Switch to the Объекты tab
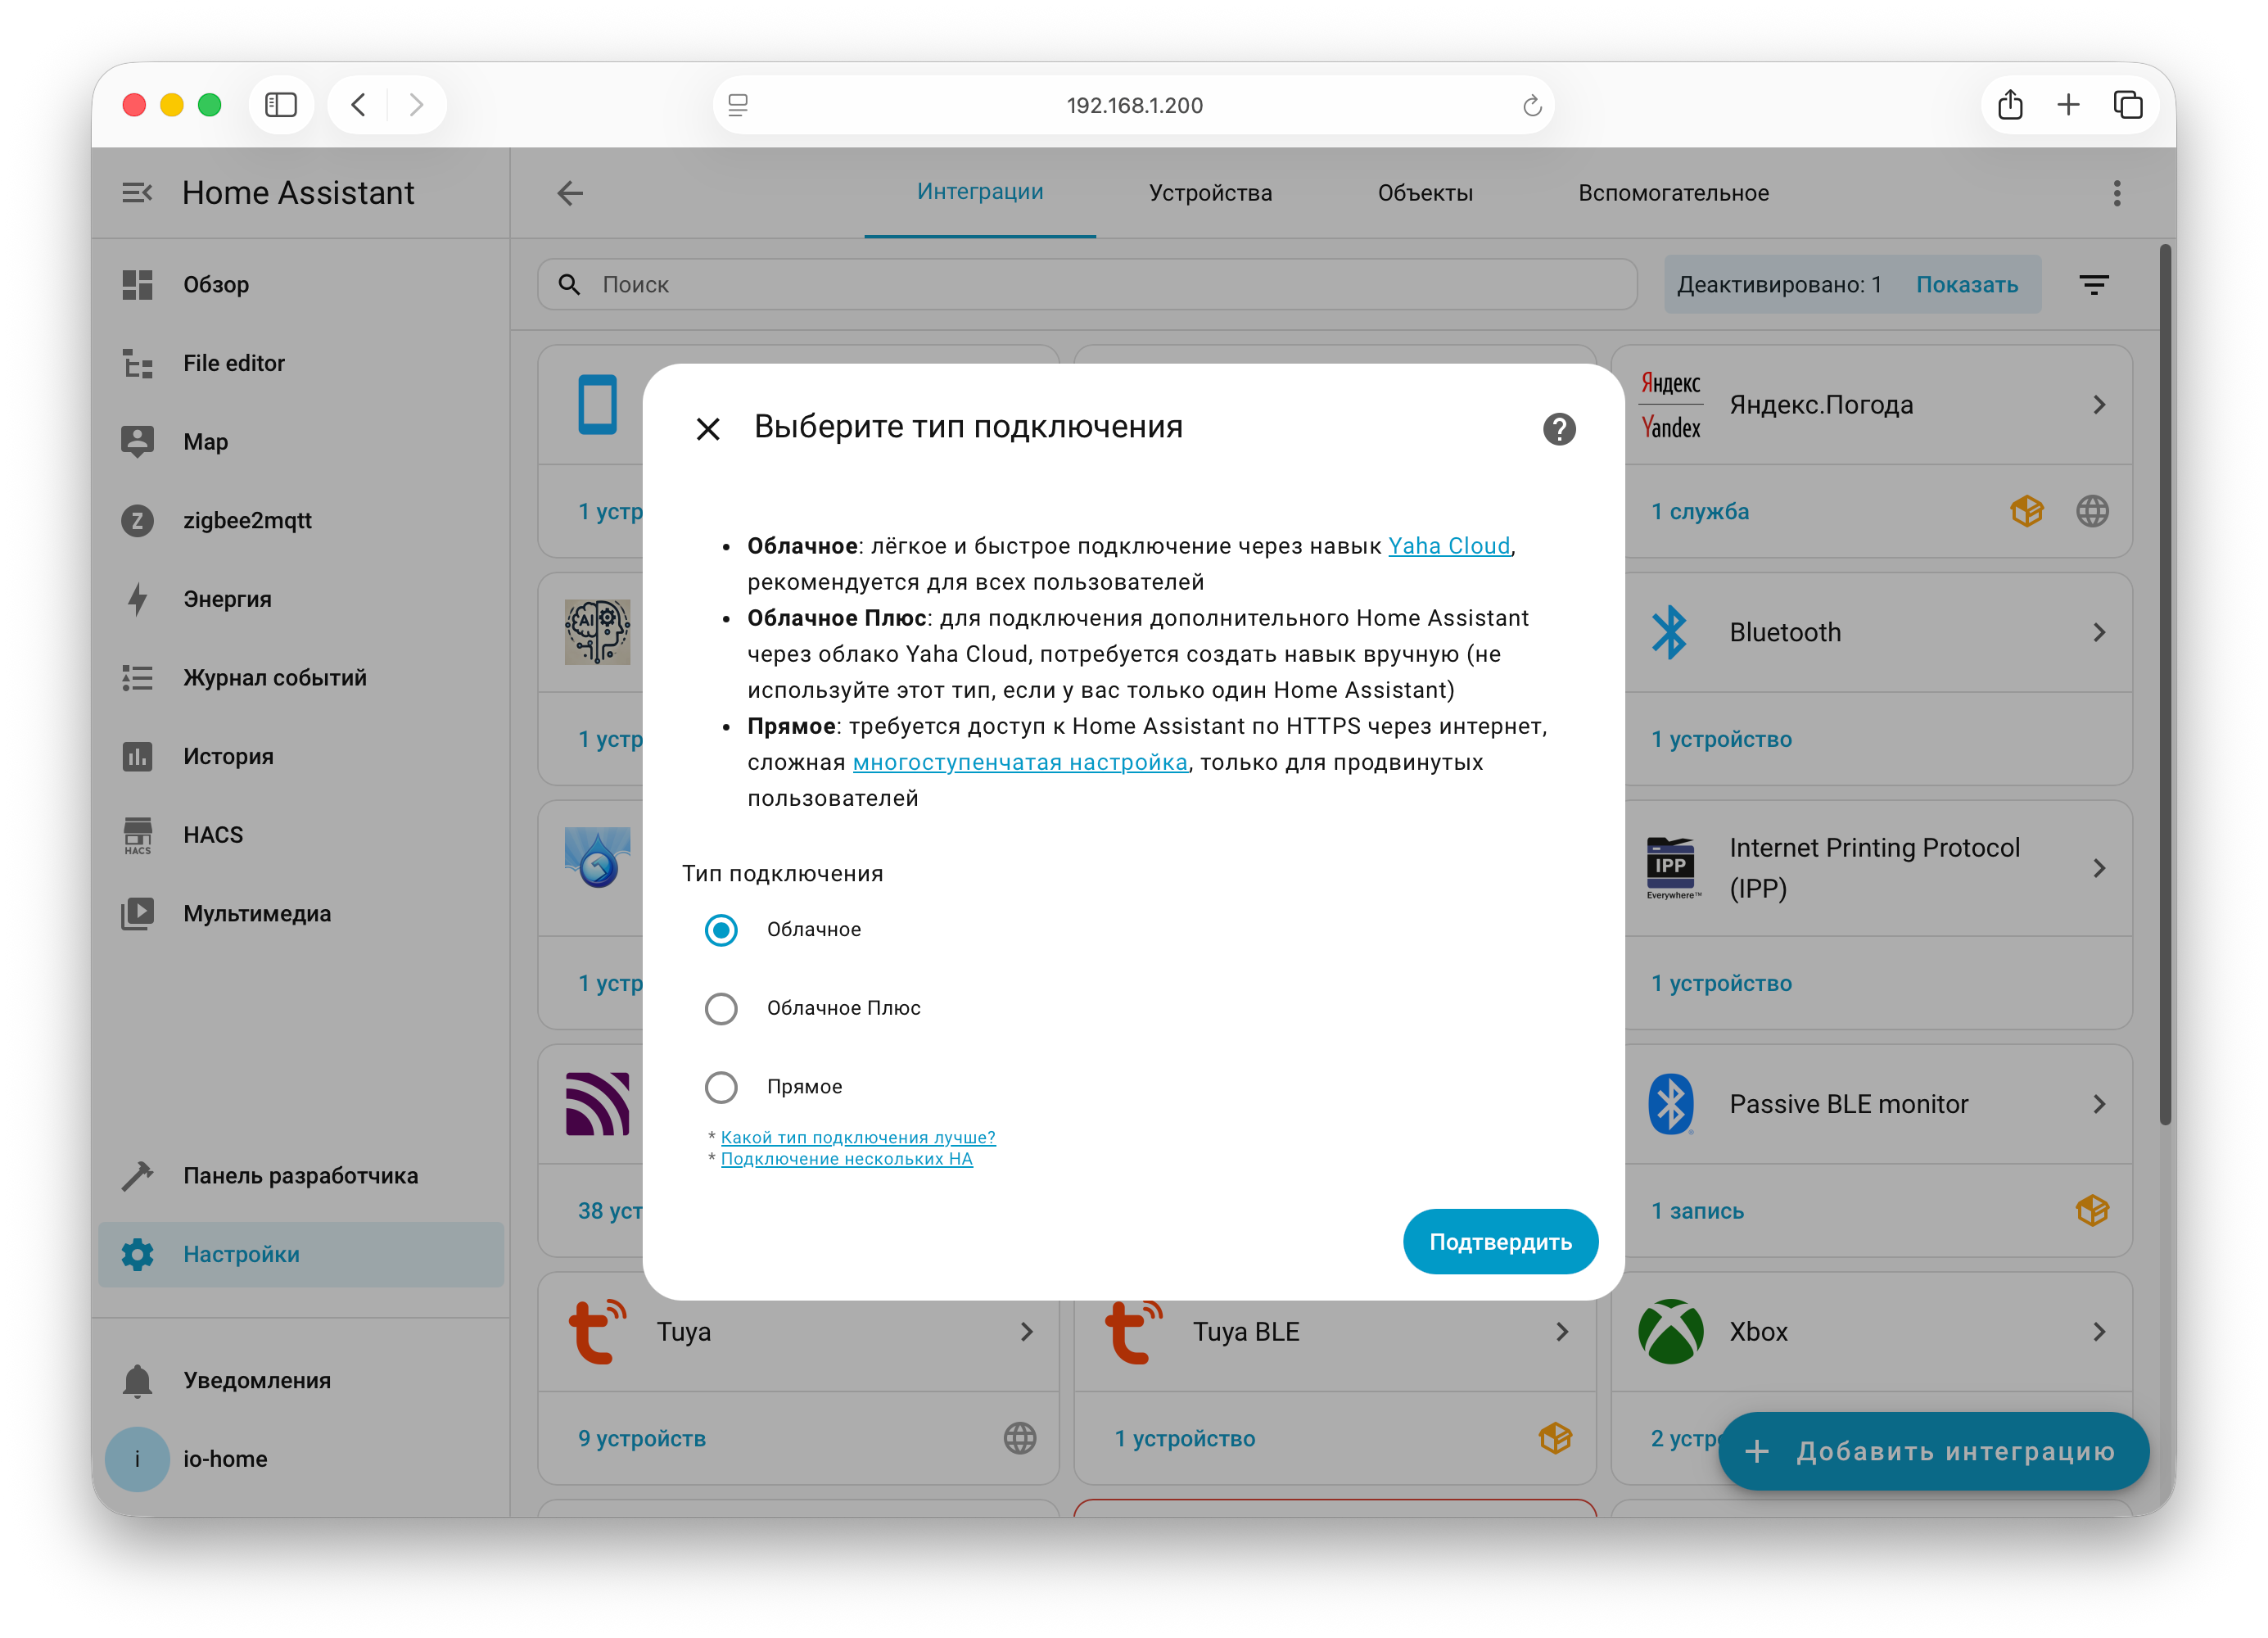Screen dimensions: 2268x1638 [x=1425, y=193]
